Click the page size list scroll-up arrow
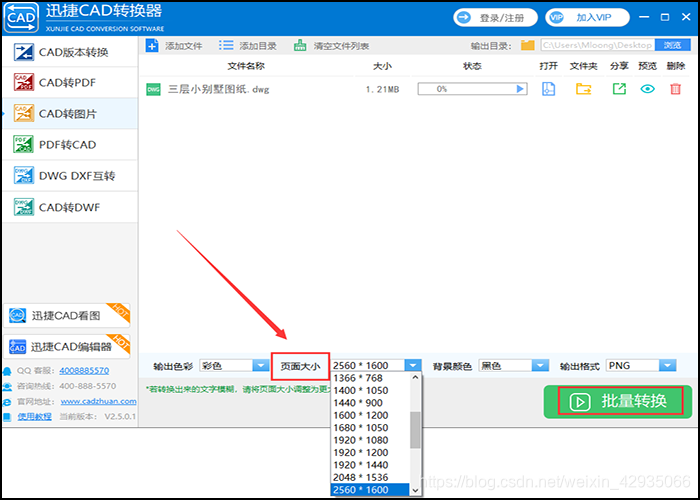Image resolution: width=700 pixels, height=500 pixels. point(415,378)
